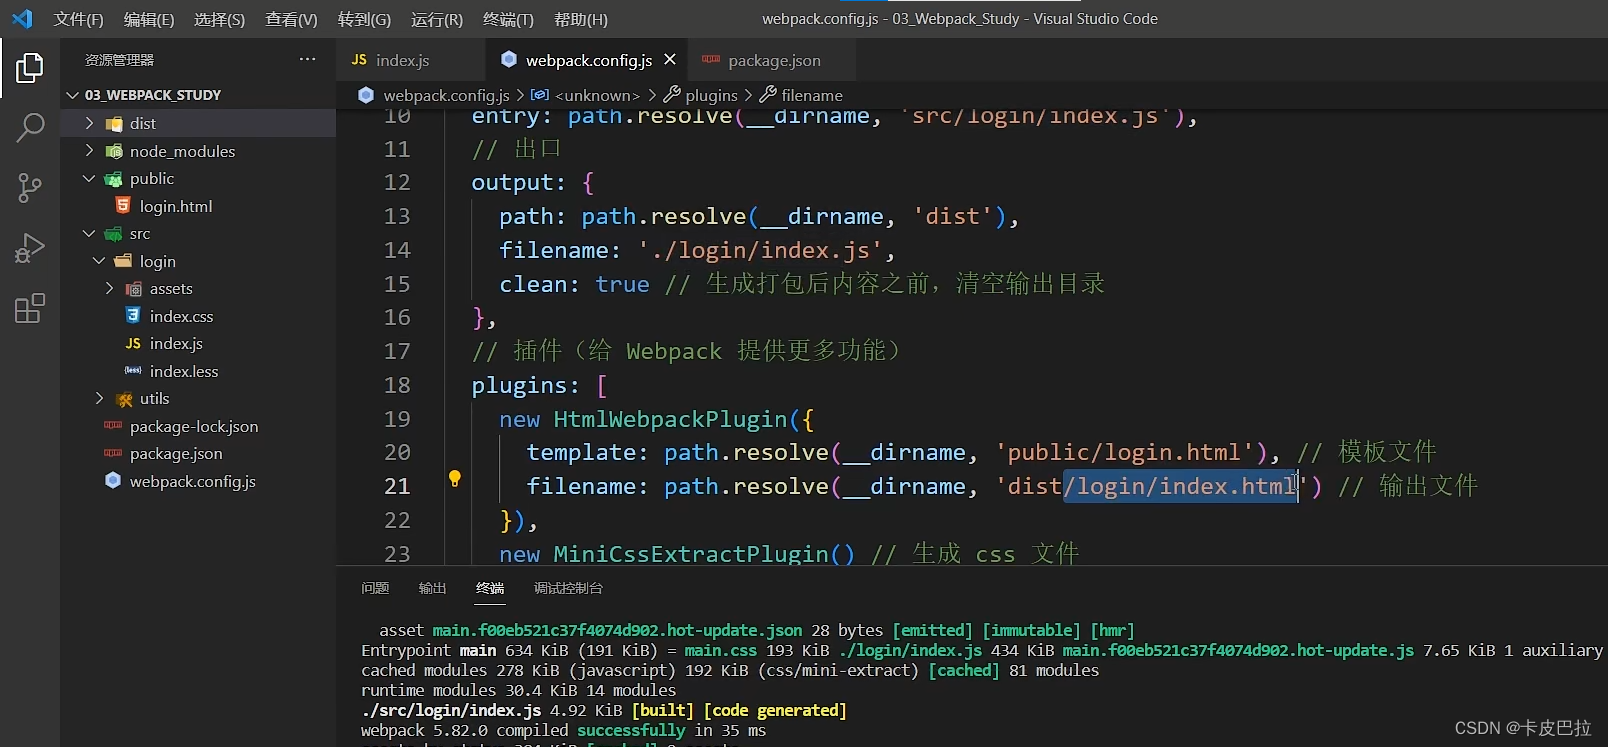The width and height of the screenshot is (1608, 747).
Task: Click the node_modules folder icon
Action: pos(114,151)
